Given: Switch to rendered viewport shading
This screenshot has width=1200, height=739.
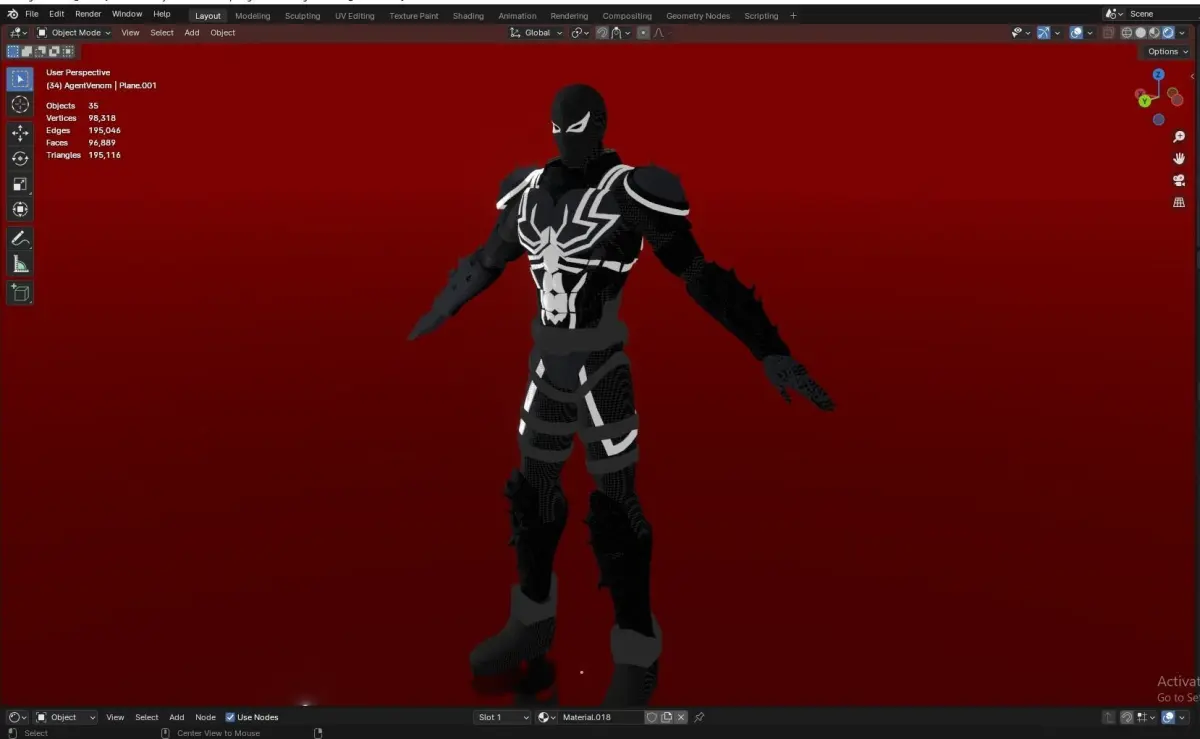Looking at the screenshot, I should 1167,33.
